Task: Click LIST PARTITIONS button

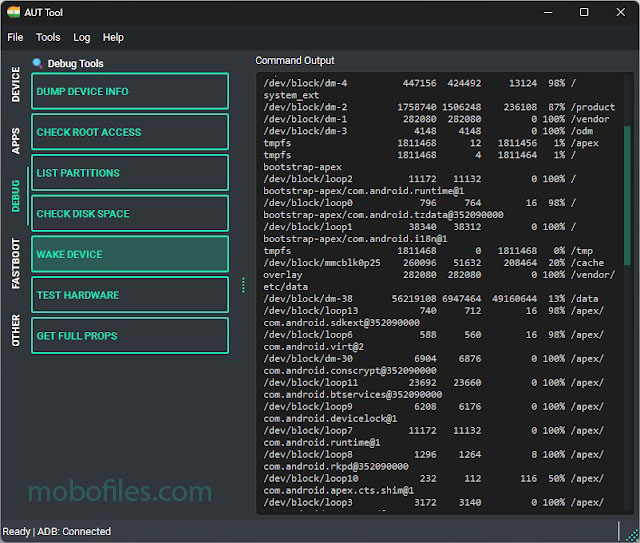Action: (x=130, y=172)
